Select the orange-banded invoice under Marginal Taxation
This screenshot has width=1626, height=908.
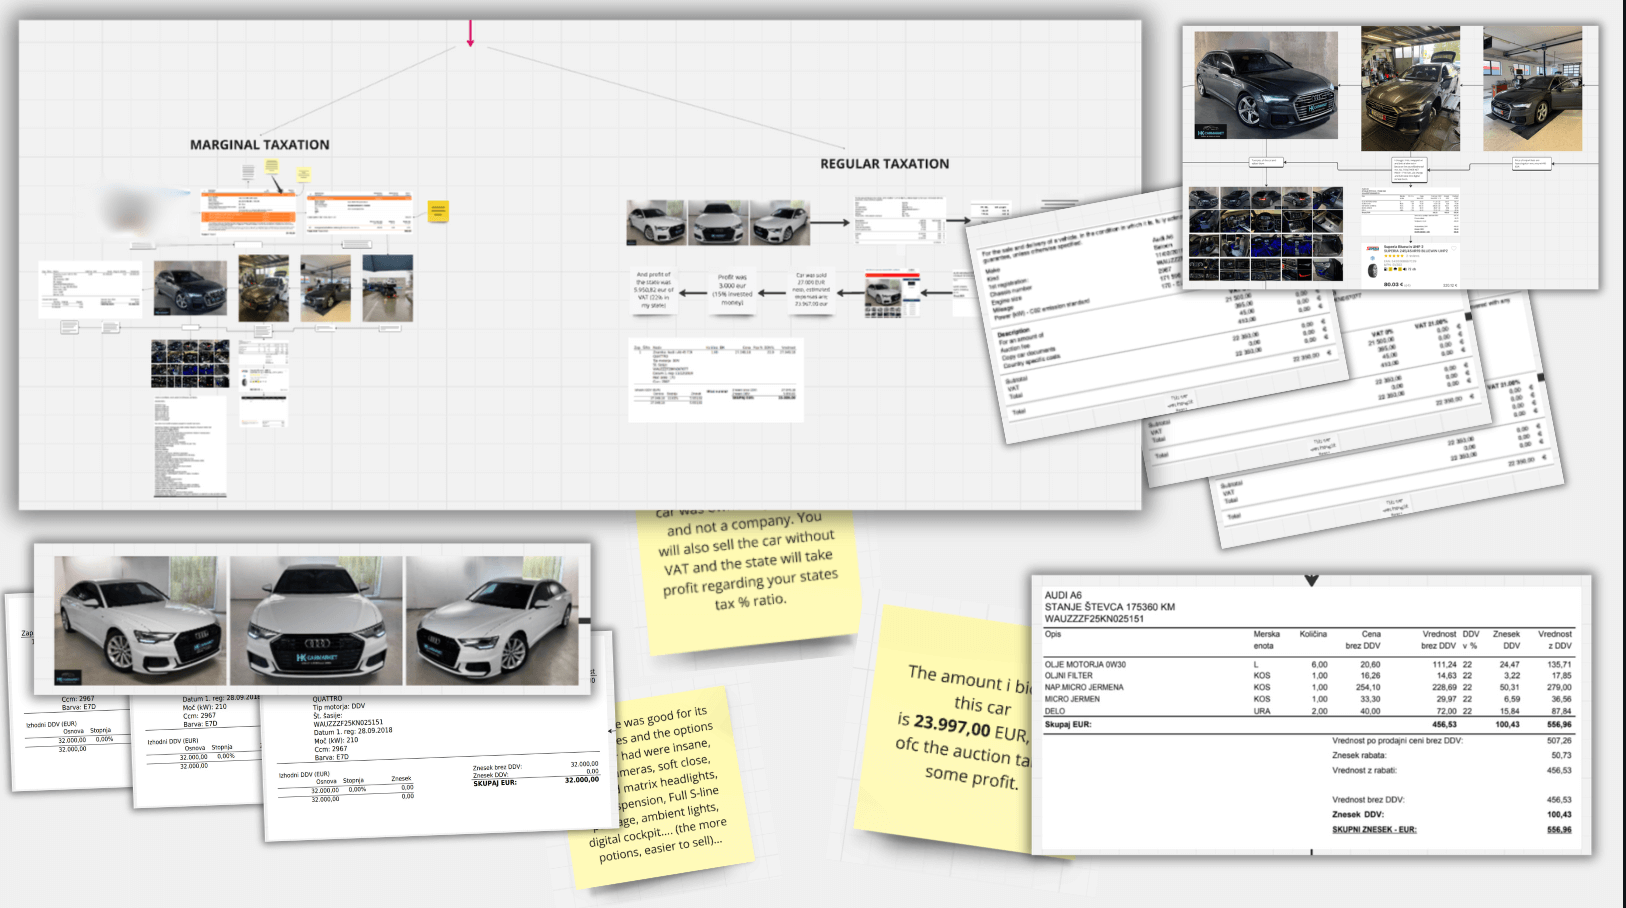249,212
